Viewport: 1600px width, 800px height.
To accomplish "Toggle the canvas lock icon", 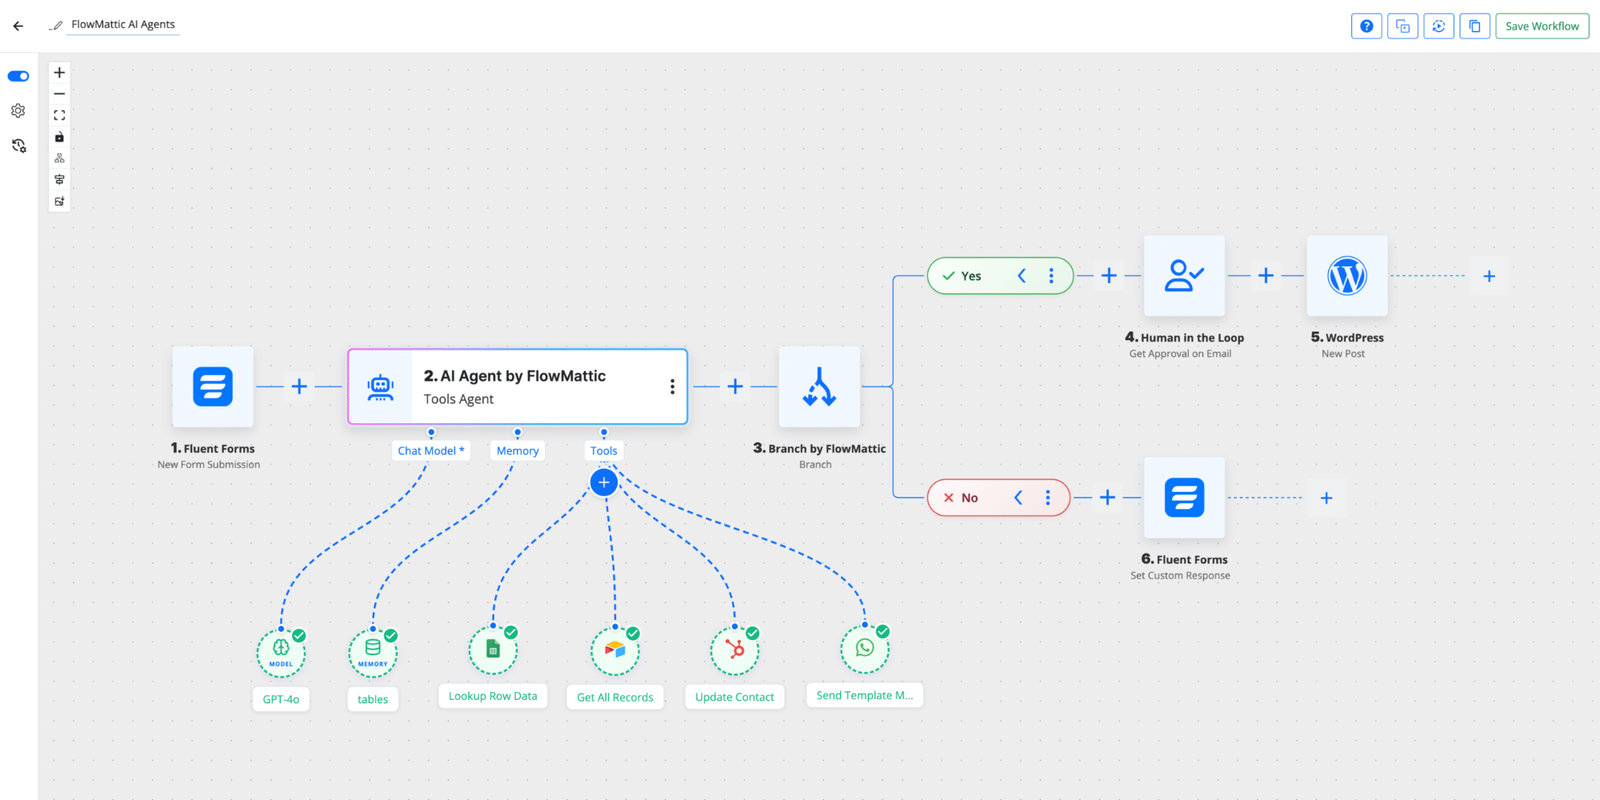I will (59, 137).
